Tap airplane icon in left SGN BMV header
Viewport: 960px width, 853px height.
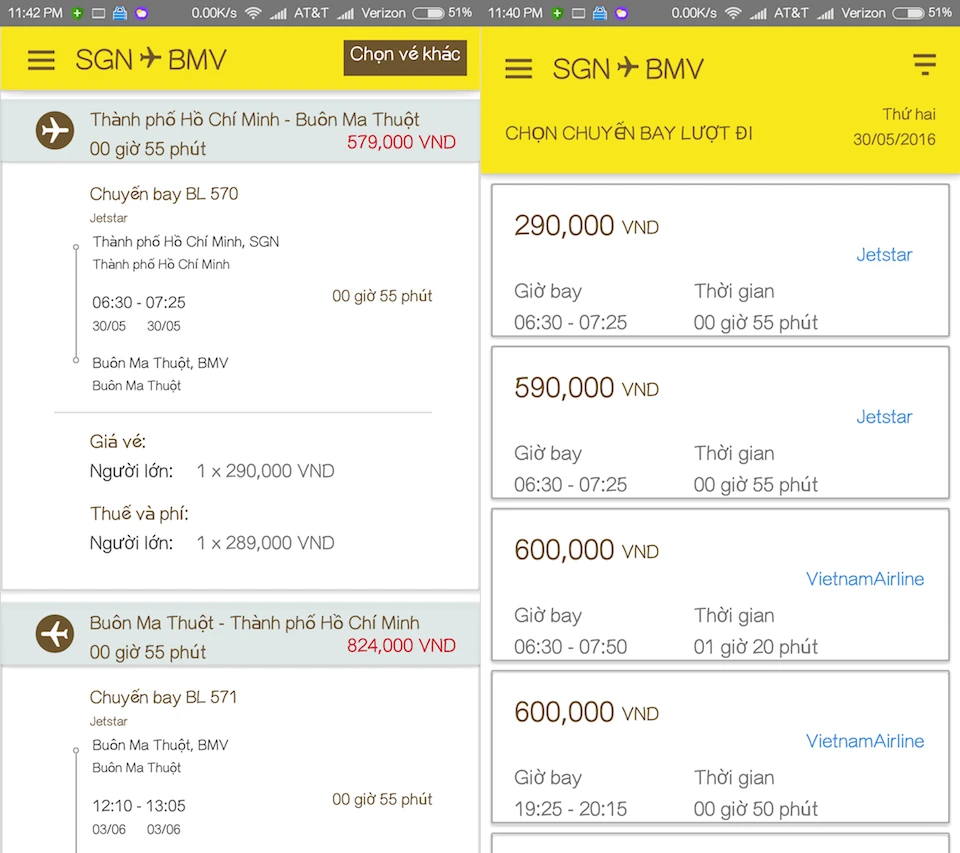(x=150, y=59)
